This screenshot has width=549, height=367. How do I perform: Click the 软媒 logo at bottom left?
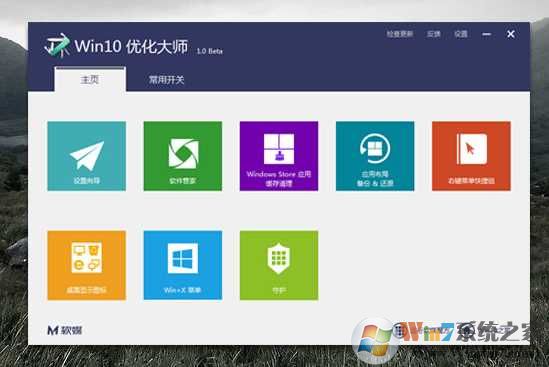pos(65,330)
